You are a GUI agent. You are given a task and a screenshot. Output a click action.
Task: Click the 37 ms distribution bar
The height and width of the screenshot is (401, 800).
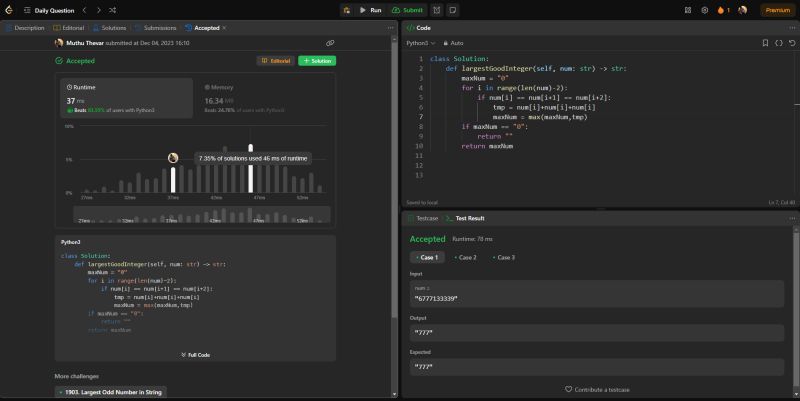click(x=173, y=180)
